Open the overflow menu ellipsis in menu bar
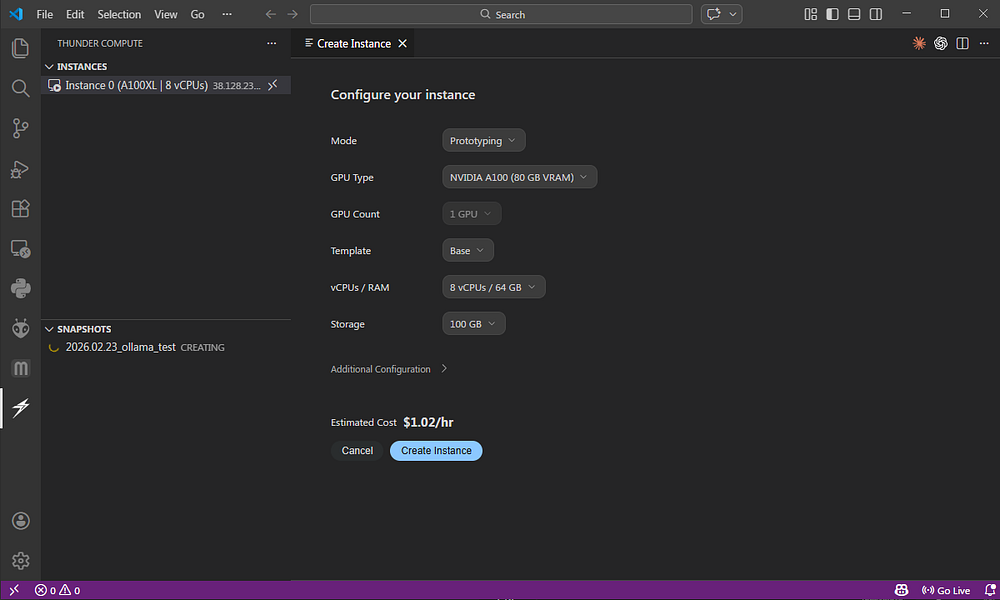The image size is (1000, 600). (x=227, y=14)
